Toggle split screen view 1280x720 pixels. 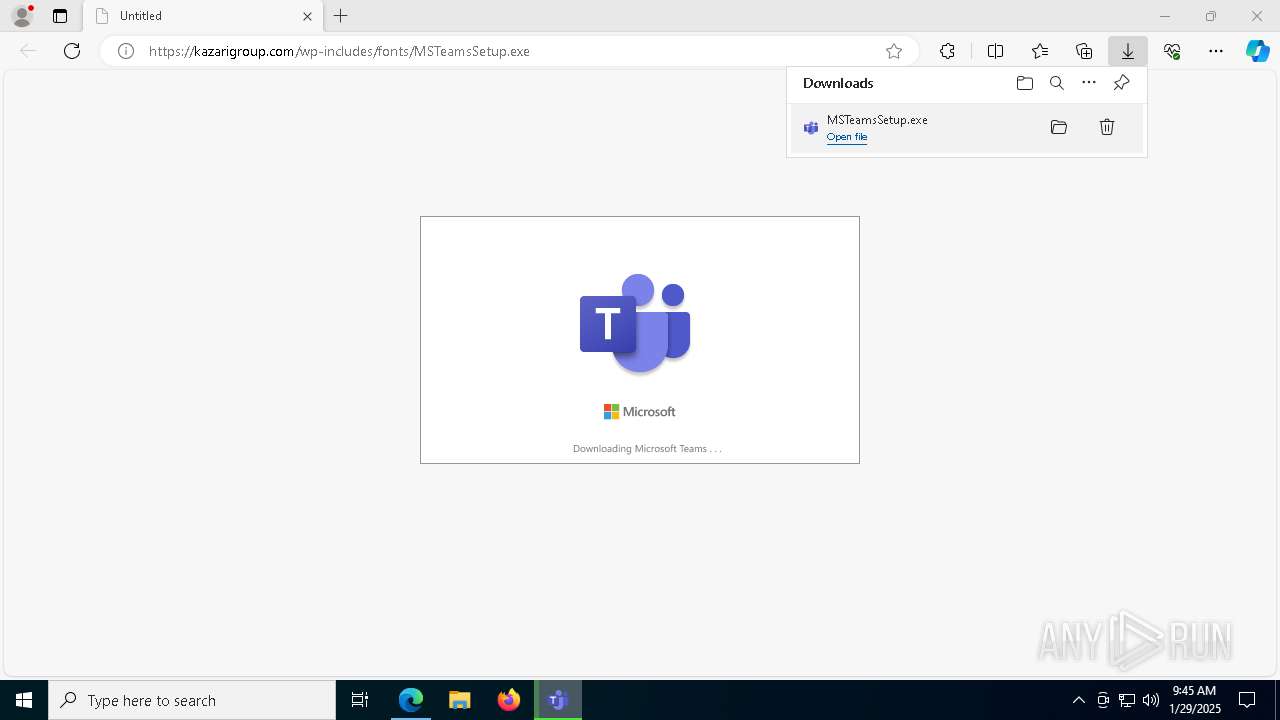pos(995,51)
